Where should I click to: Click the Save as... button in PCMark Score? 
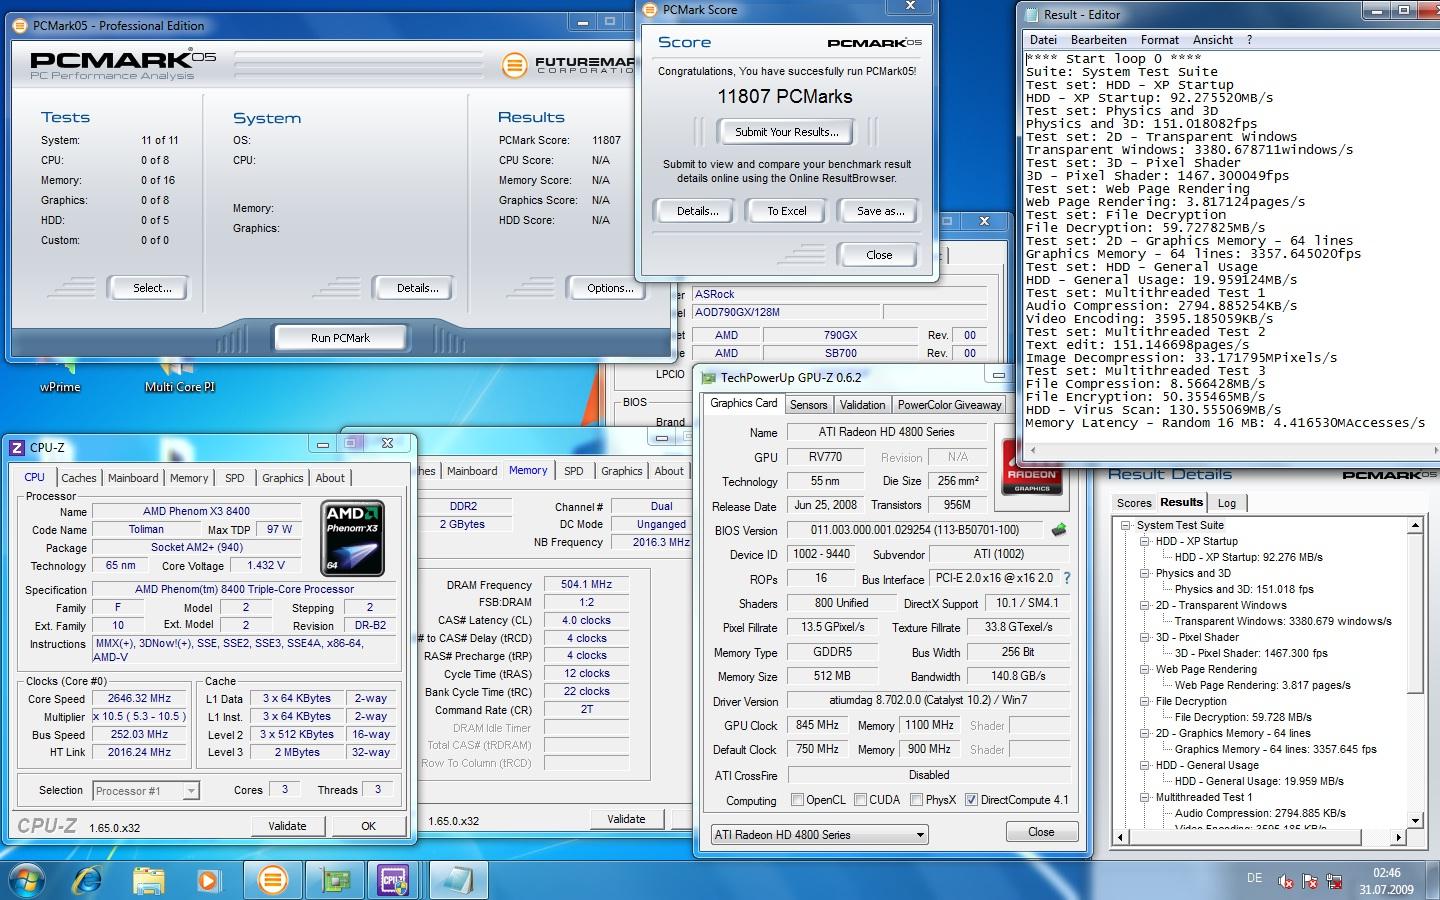point(880,211)
